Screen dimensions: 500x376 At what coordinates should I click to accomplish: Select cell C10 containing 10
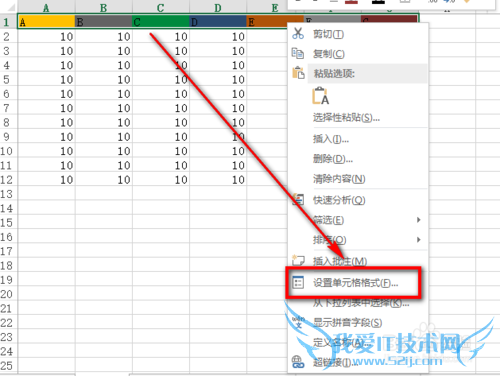pos(161,151)
